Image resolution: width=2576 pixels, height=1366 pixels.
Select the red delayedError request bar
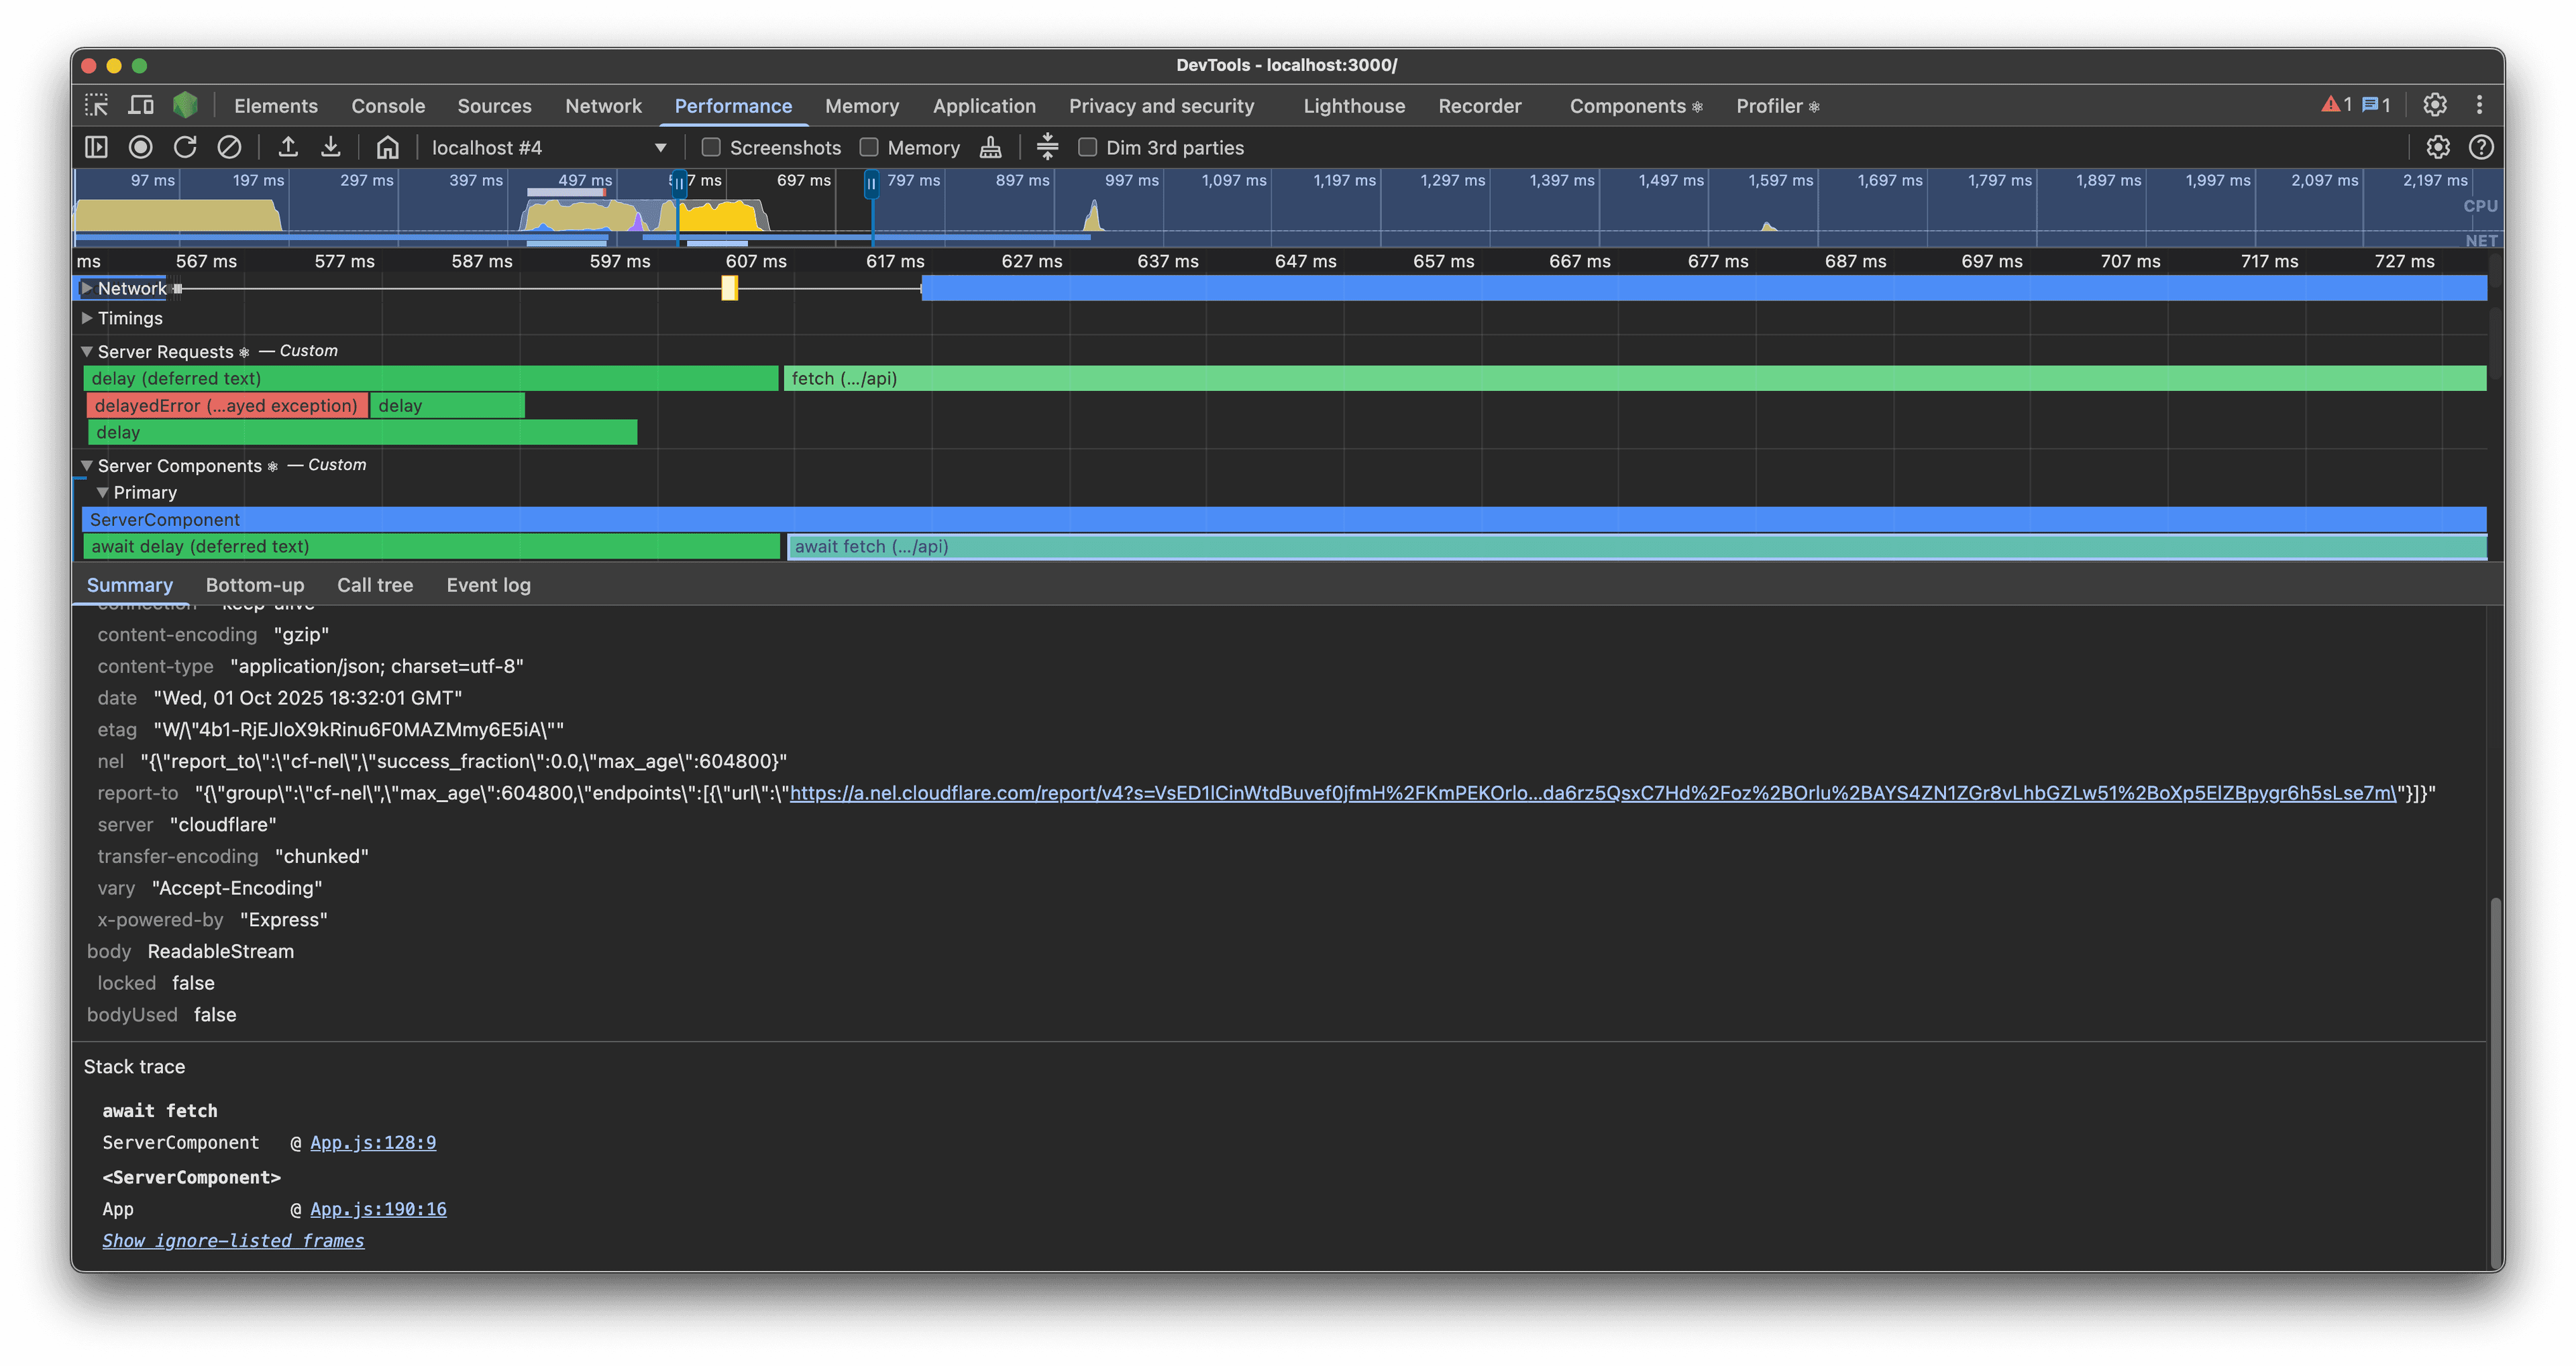(227, 405)
